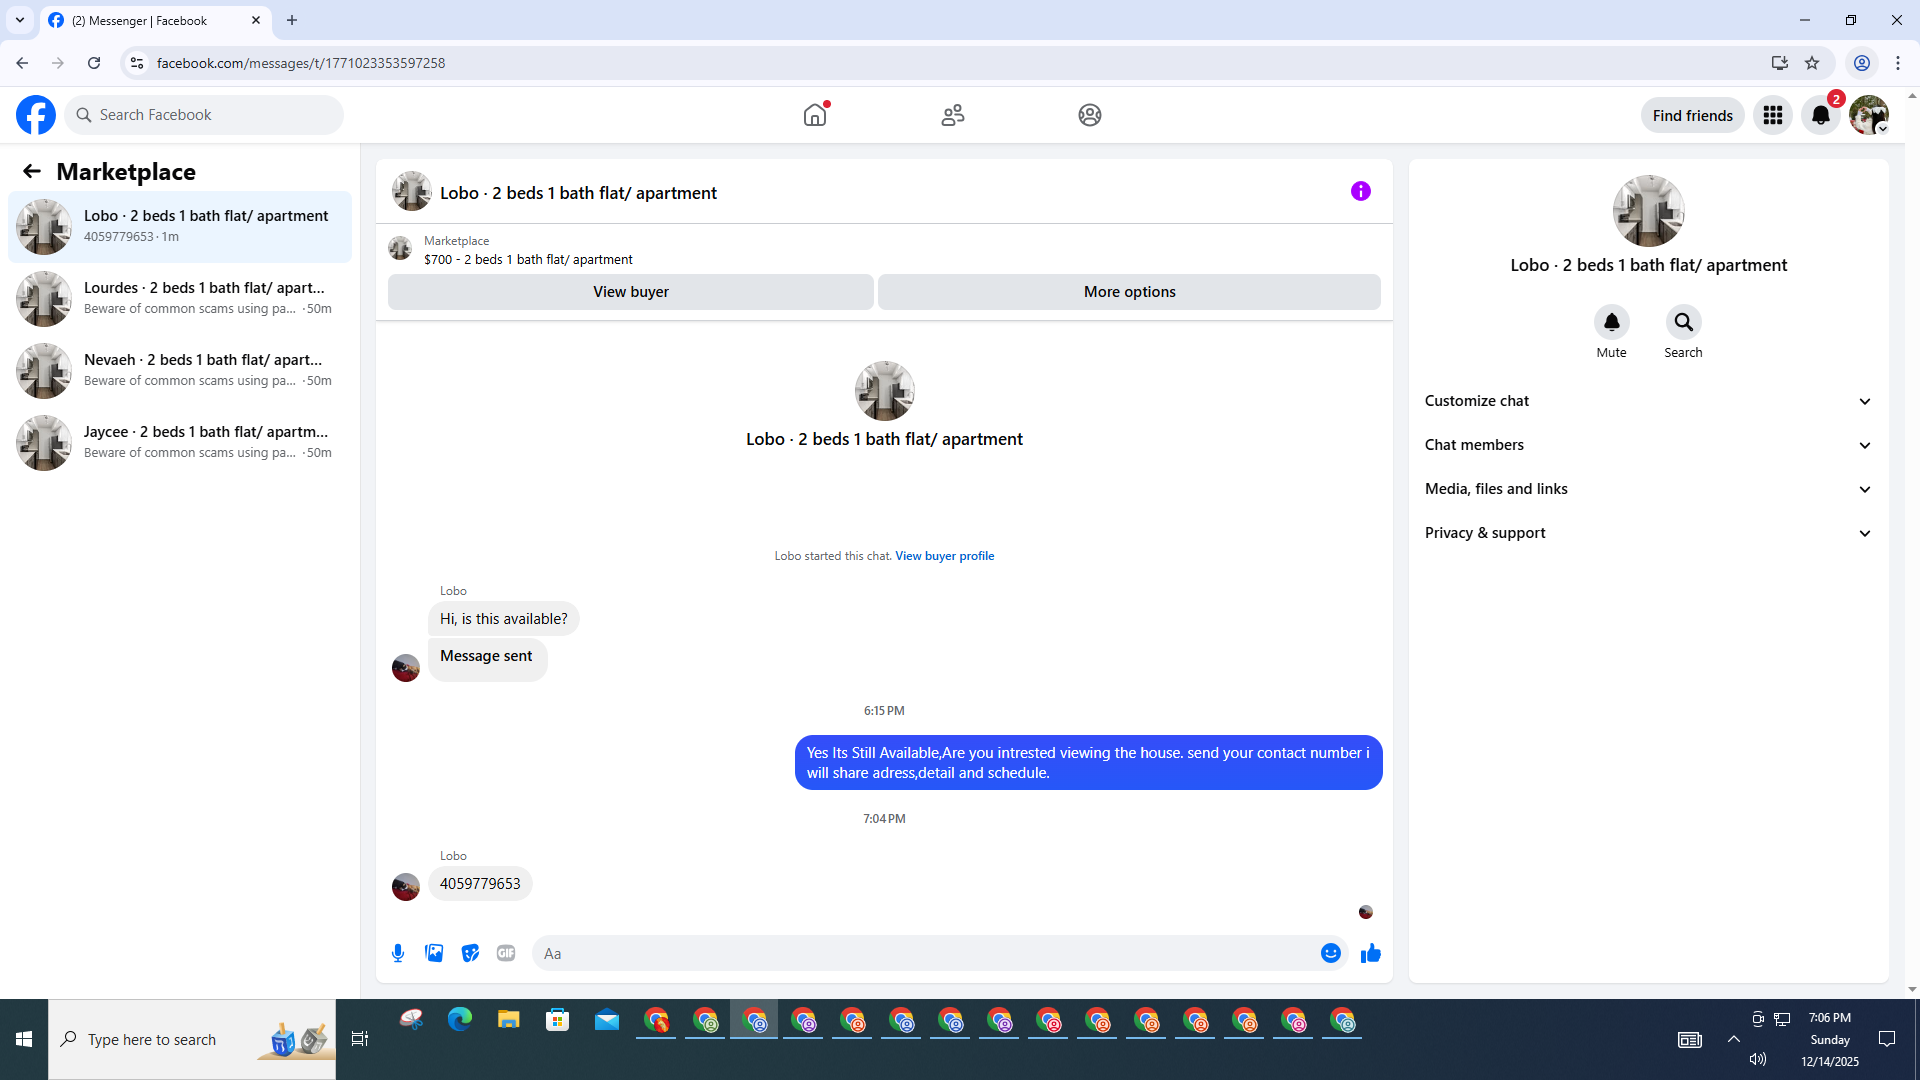The width and height of the screenshot is (1920, 1080).
Task: Expand the Privacy & support section
Action: (1648, 533)
